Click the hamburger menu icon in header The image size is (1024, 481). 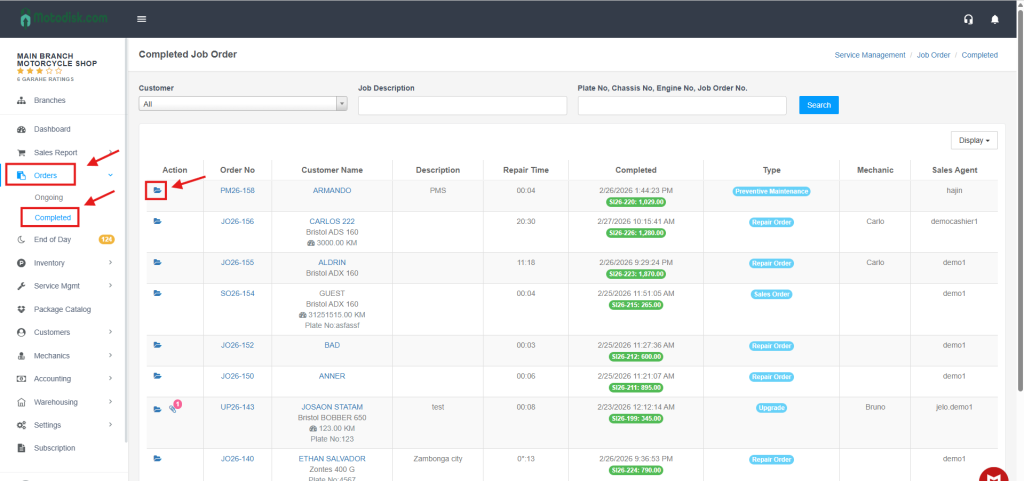click(142, 19)
